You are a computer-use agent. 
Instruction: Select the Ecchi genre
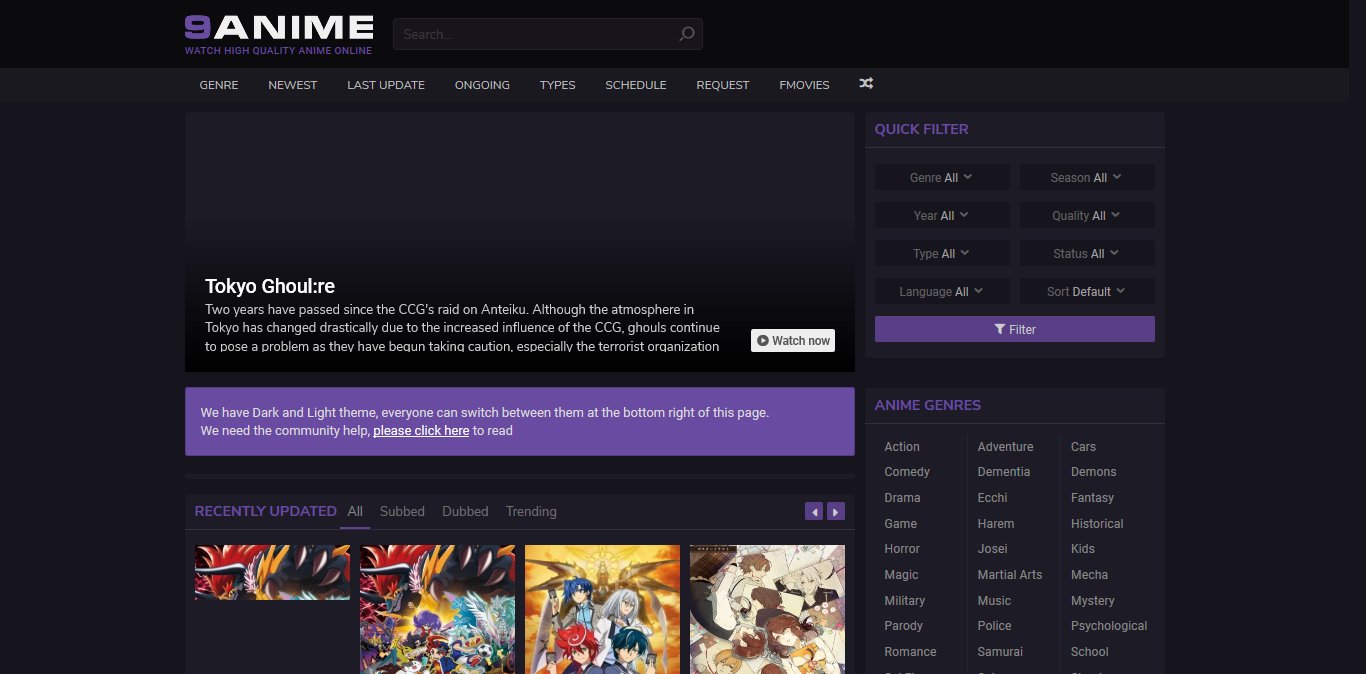(x=992, y=498)
